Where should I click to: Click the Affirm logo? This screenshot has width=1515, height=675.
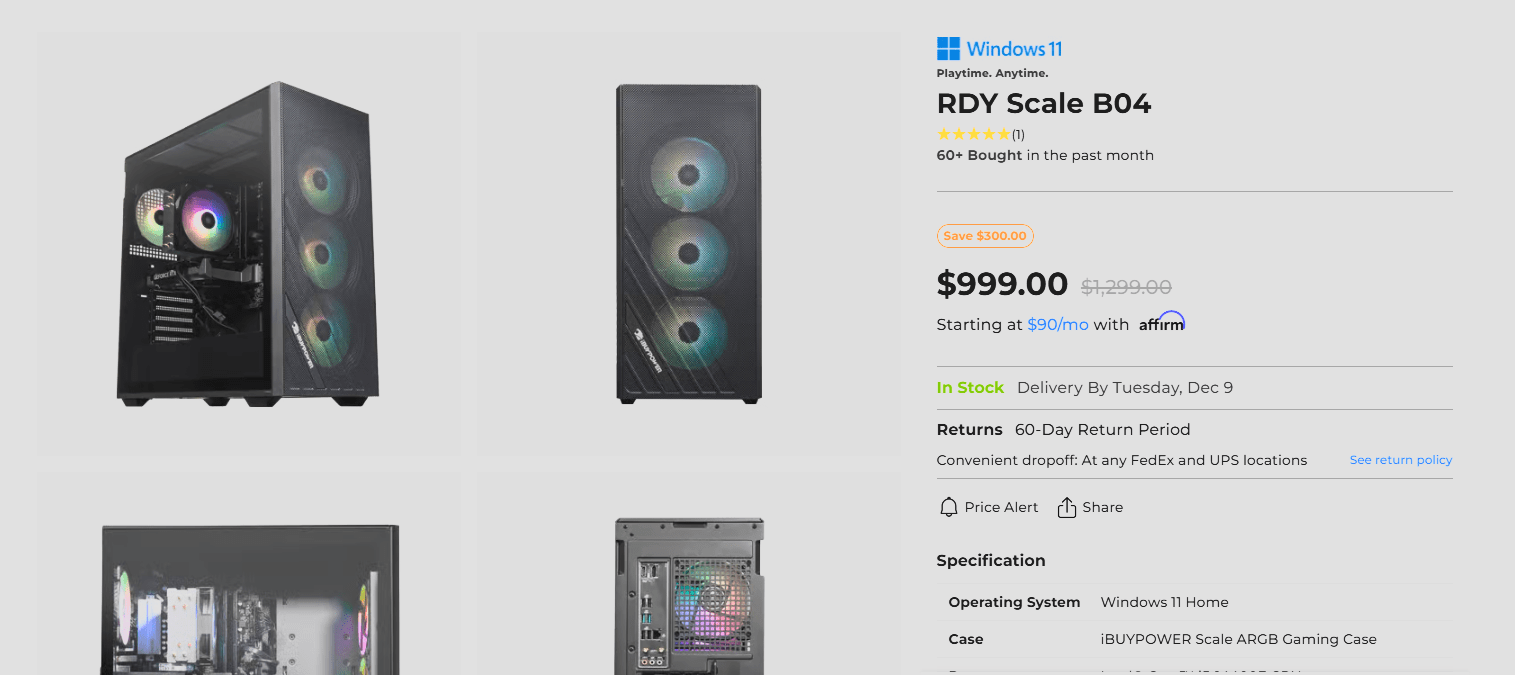click(1162, 323)
